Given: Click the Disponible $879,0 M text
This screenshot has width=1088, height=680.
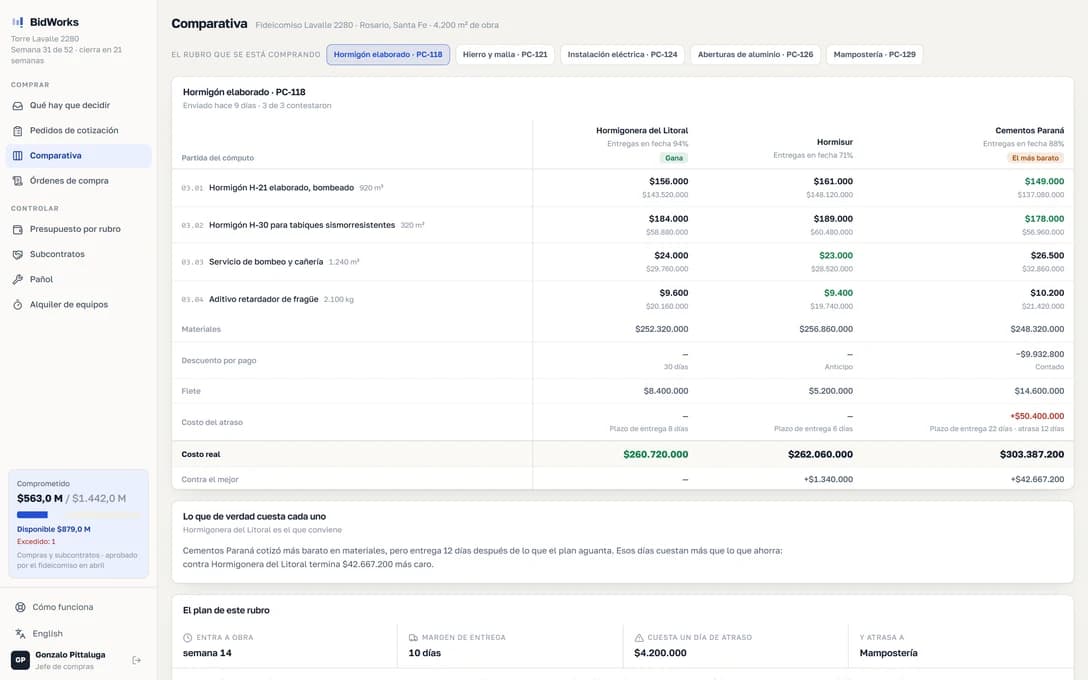Looking at the screenshot, I should coord(53,529).
